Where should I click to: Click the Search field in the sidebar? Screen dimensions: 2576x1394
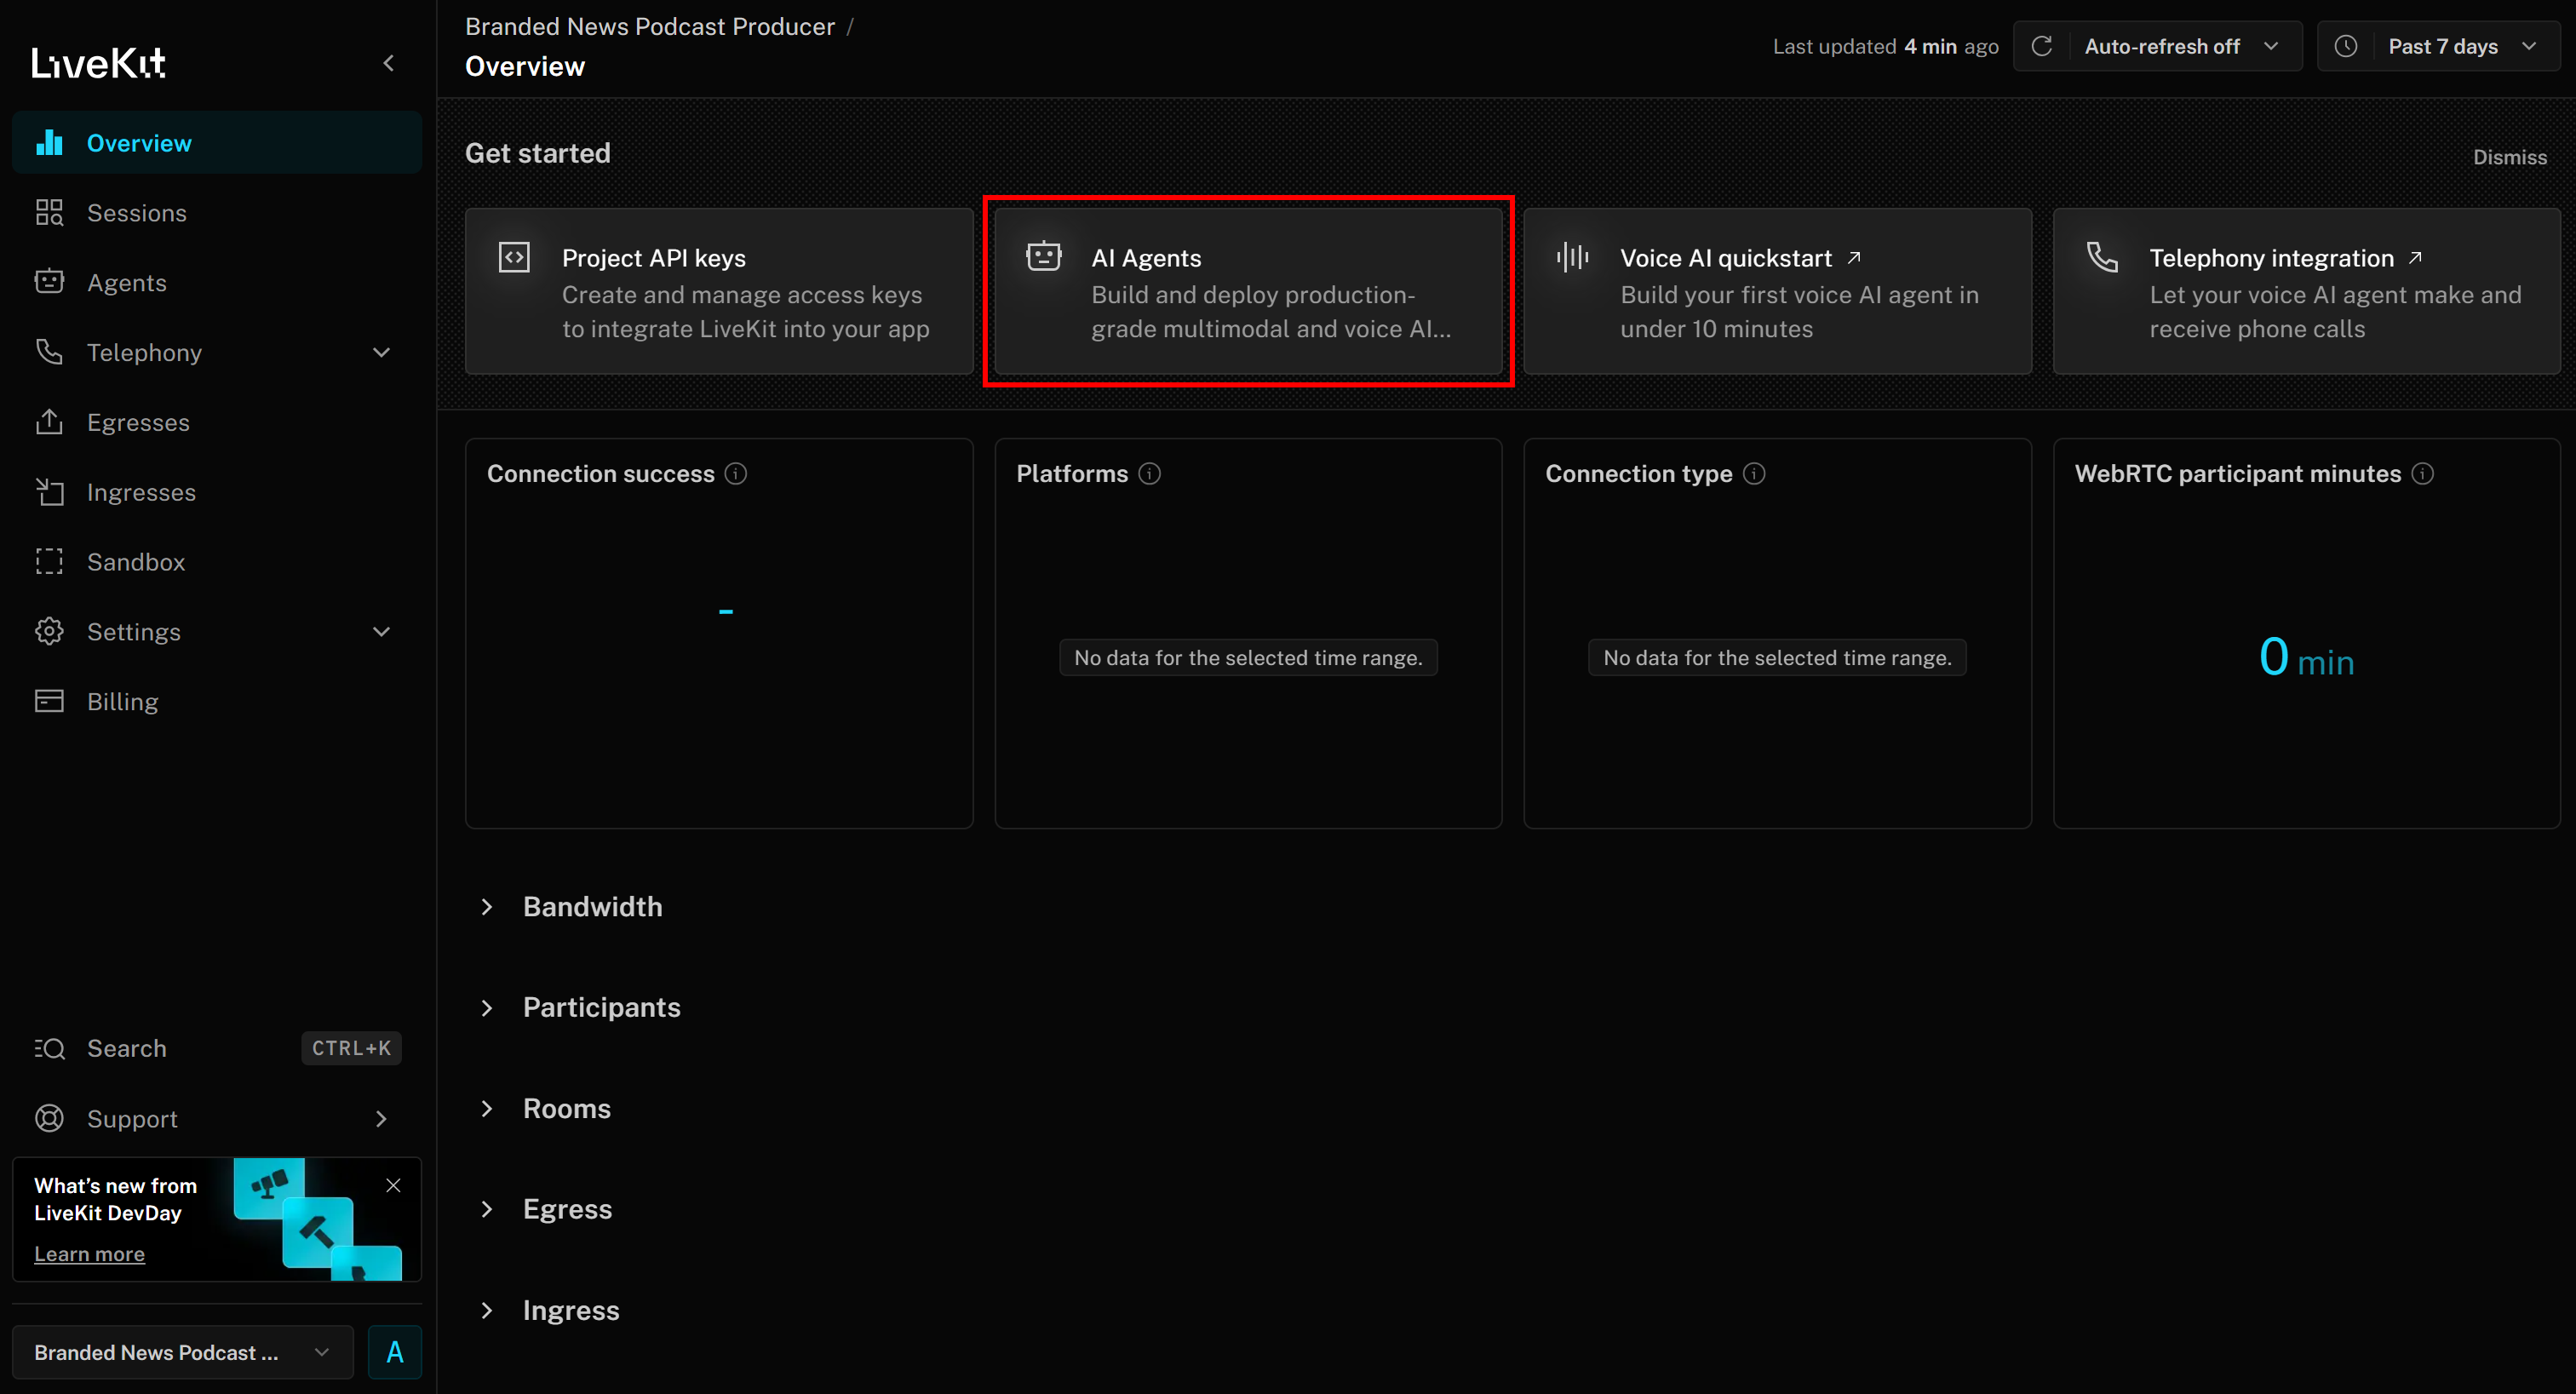tap(127, 1048)
